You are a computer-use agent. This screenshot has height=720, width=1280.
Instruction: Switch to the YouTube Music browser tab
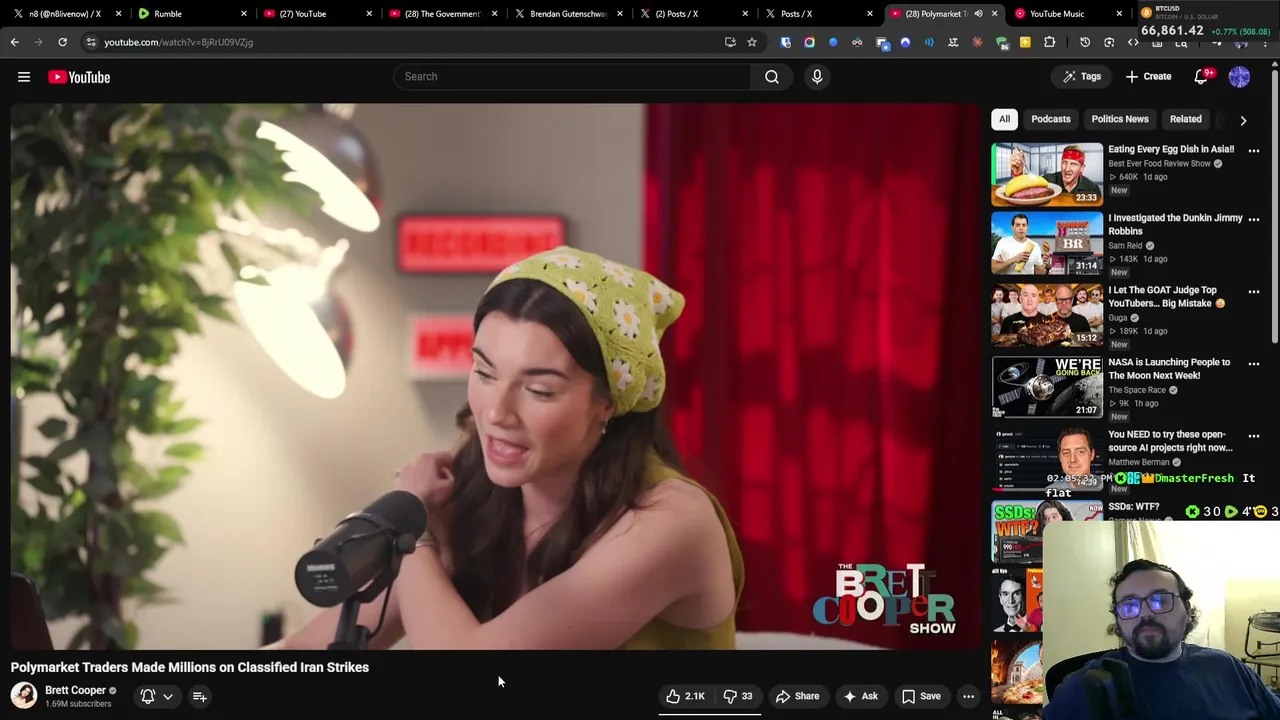click(1066, 14)
